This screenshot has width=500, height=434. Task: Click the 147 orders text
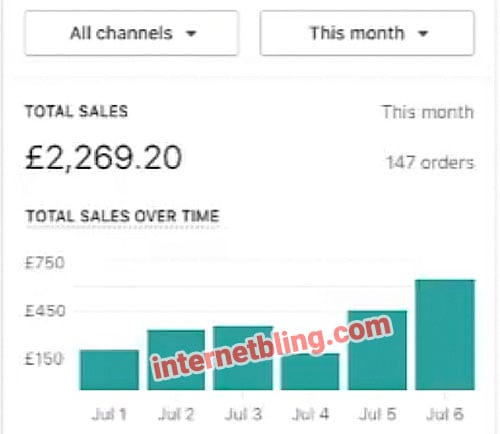click(x=430, y=163)
